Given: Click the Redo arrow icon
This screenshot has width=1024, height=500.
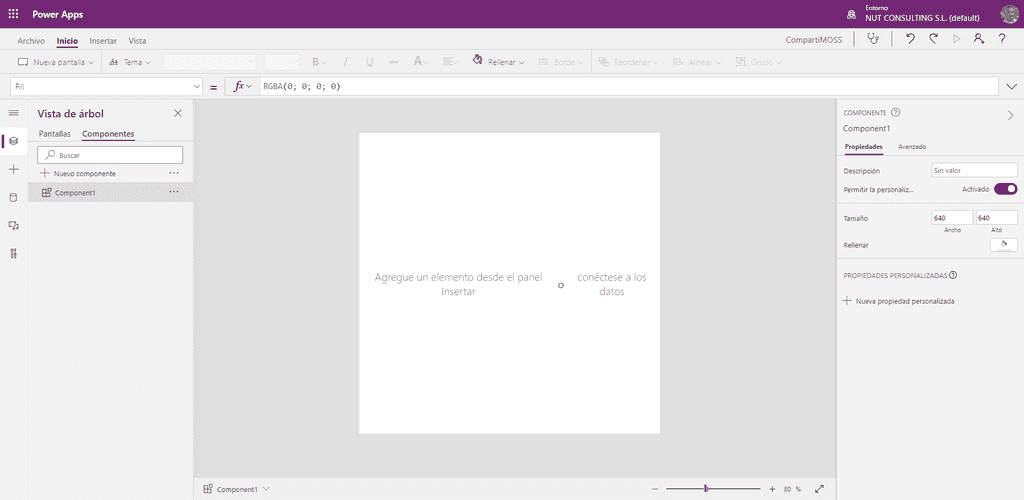Looking at the screenshot, I should 933,39.
